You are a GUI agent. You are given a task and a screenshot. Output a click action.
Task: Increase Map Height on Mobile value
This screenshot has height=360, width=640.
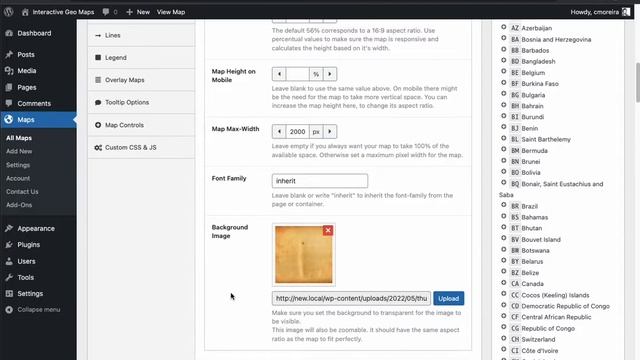pos(330,74)
